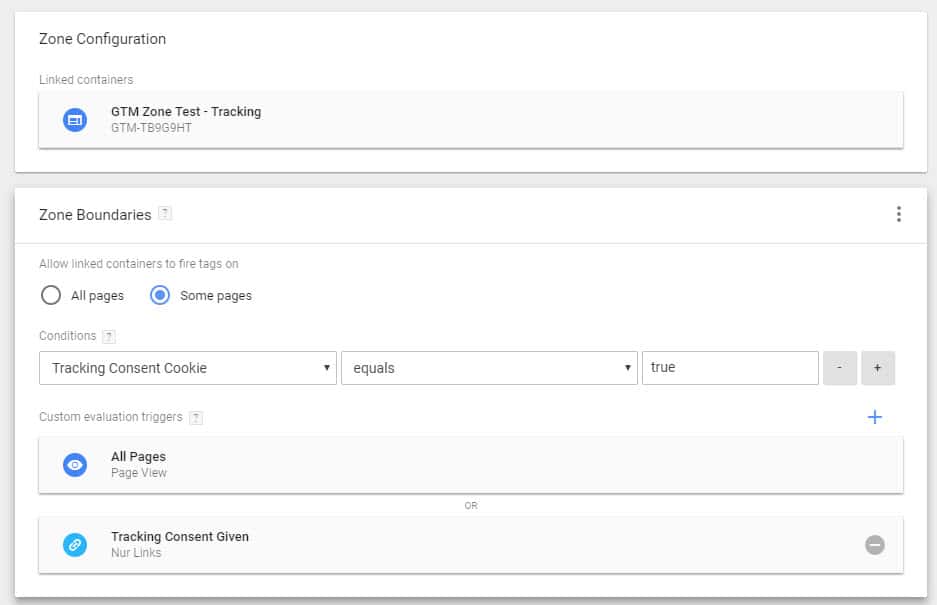Image resolution: width=937 pixels, height=605 pixels.
Task: Open the GTM Zone Test - Tracking container
Action: point(186,112)
